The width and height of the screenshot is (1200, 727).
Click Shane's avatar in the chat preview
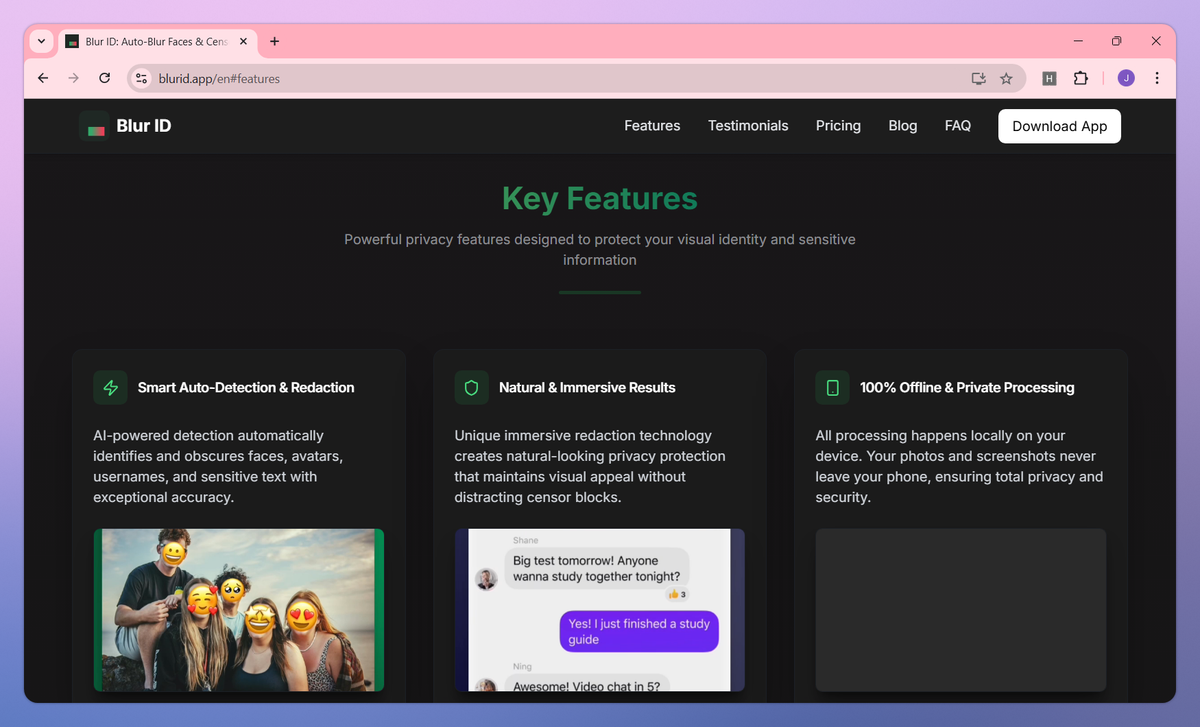pos(486,579)
